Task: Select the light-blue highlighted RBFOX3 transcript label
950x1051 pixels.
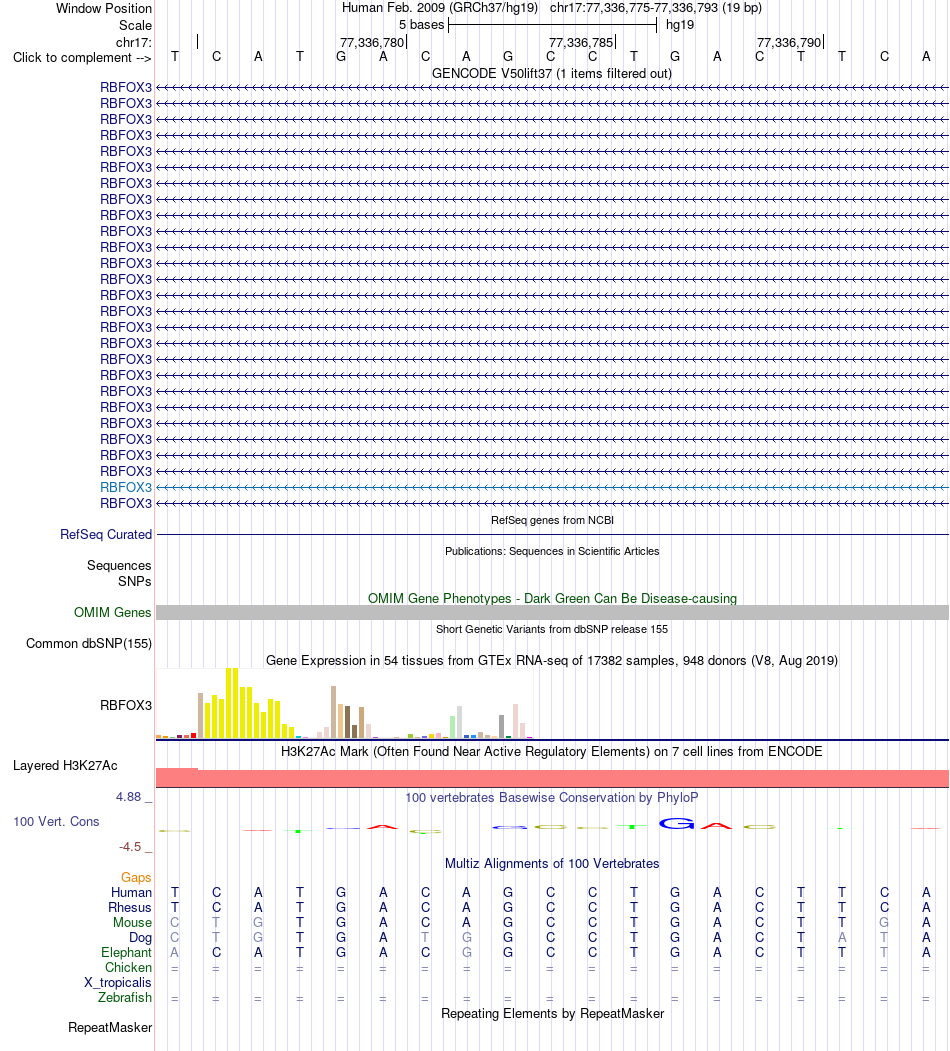Action: (126, 487)
